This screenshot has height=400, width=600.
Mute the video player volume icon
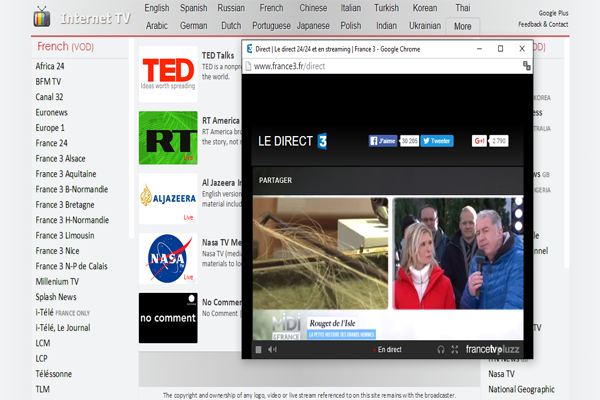tap(272, 349)
